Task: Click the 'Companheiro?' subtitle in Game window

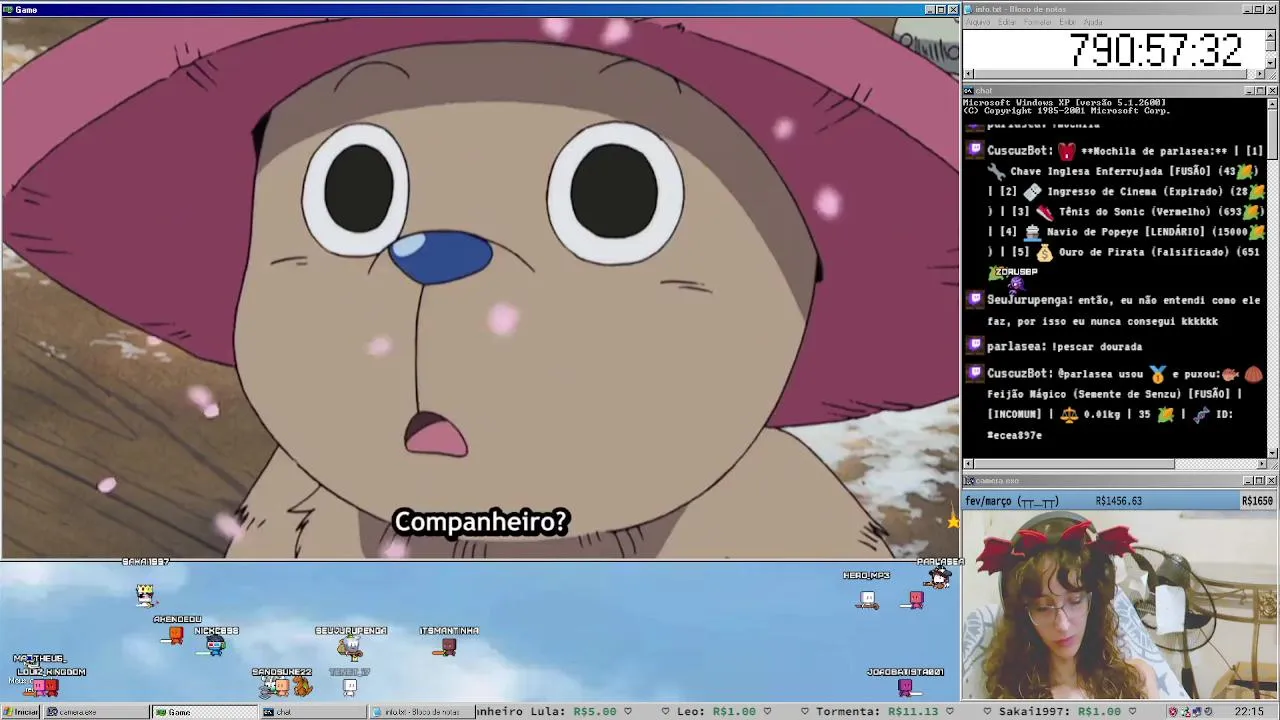Action: (481, 522)
